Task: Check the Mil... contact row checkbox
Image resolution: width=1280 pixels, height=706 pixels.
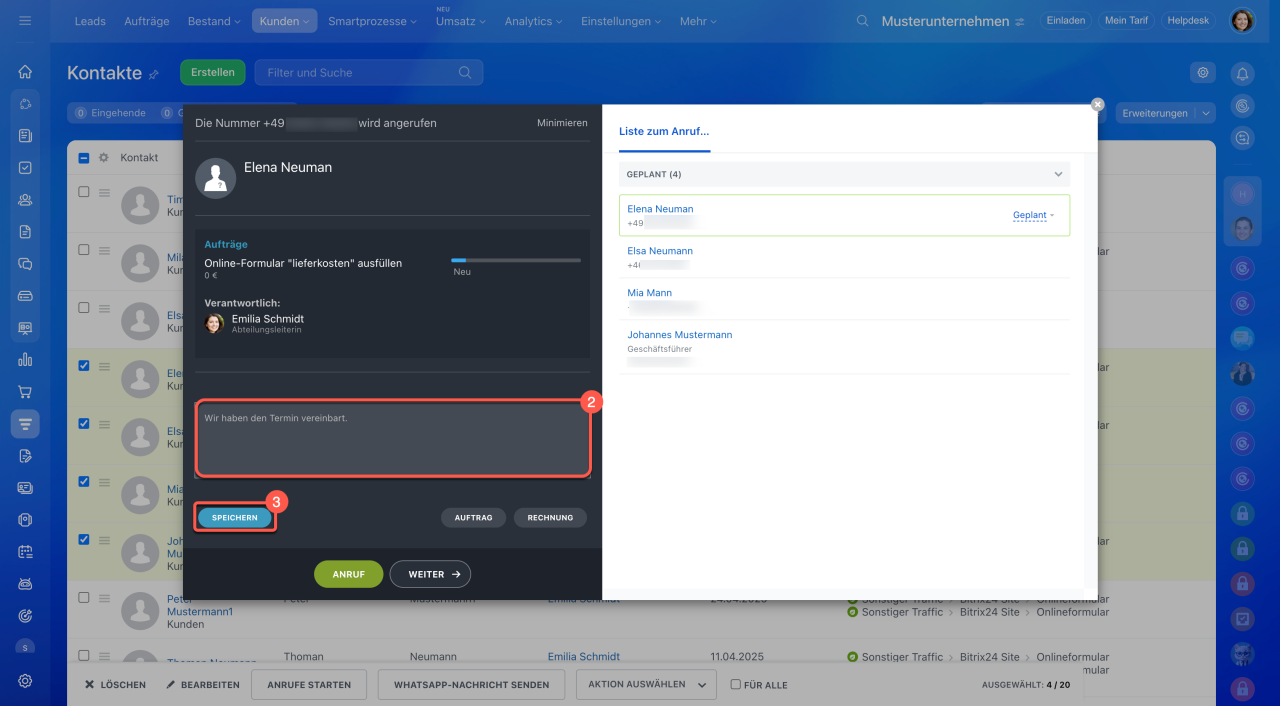Action: click(84, 250)
